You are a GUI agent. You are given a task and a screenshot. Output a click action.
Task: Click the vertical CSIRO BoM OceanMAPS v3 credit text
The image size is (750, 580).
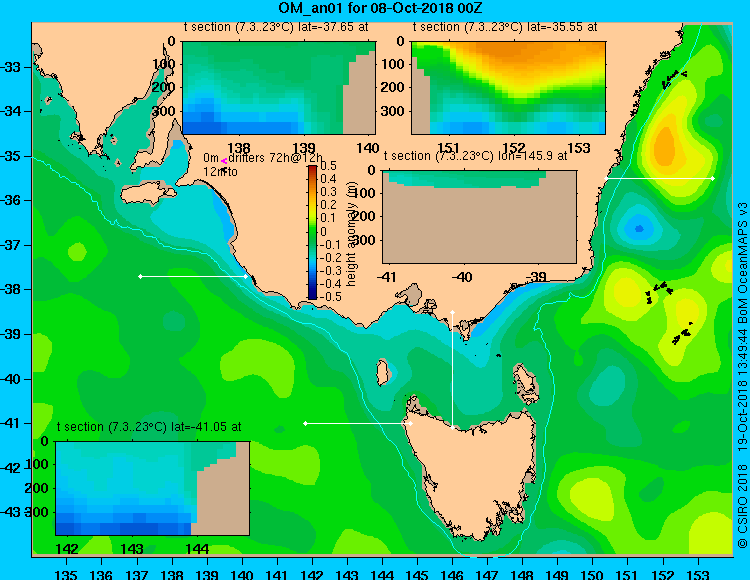(x=742, y=375)
